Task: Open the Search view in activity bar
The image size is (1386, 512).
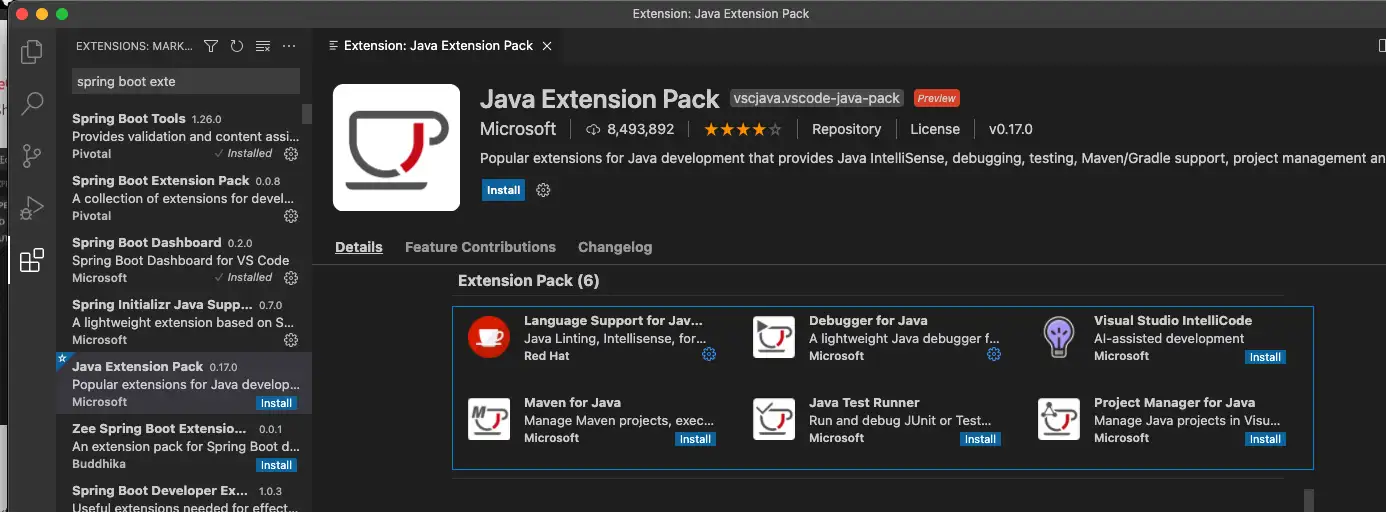Action: click(x=32, y=104)
